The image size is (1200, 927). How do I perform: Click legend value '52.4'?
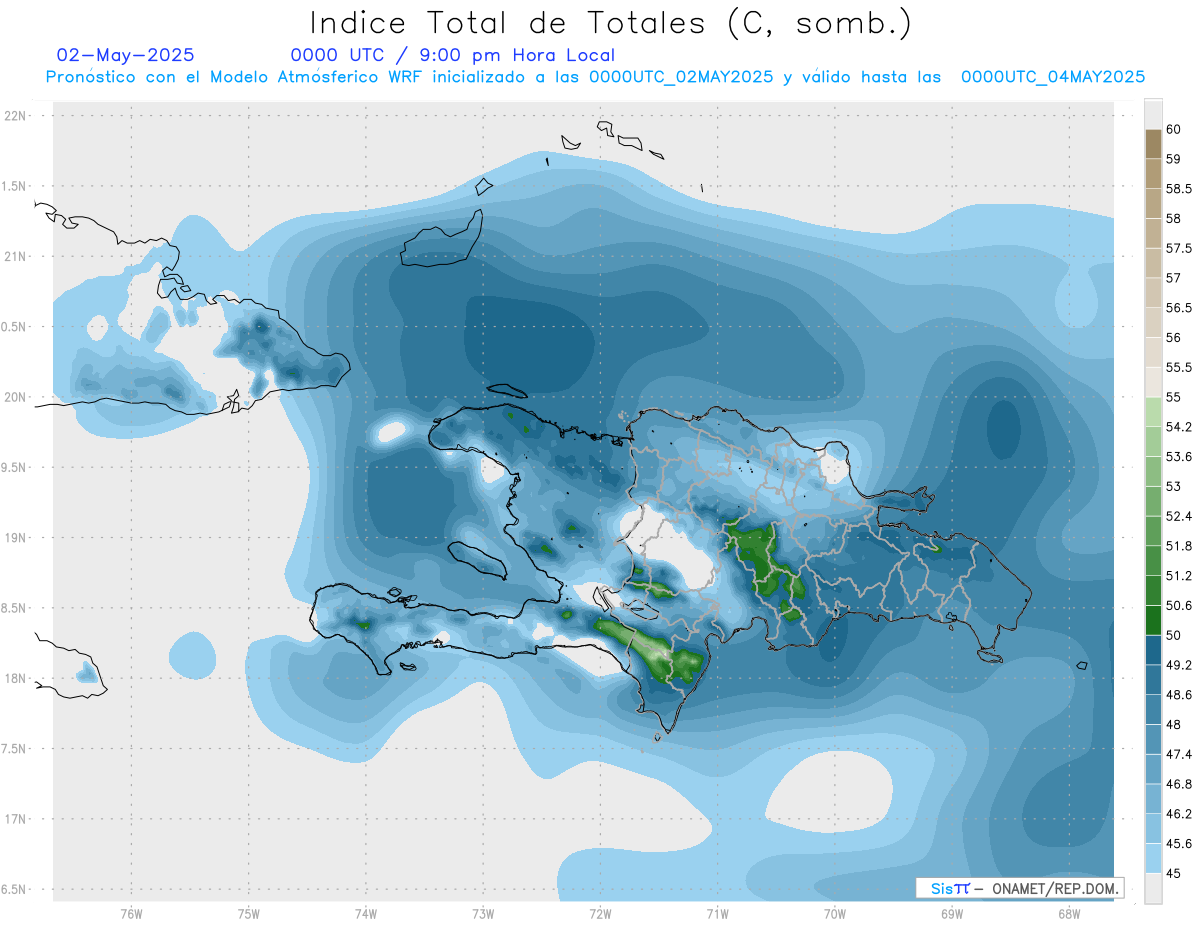coord(1179,517)
